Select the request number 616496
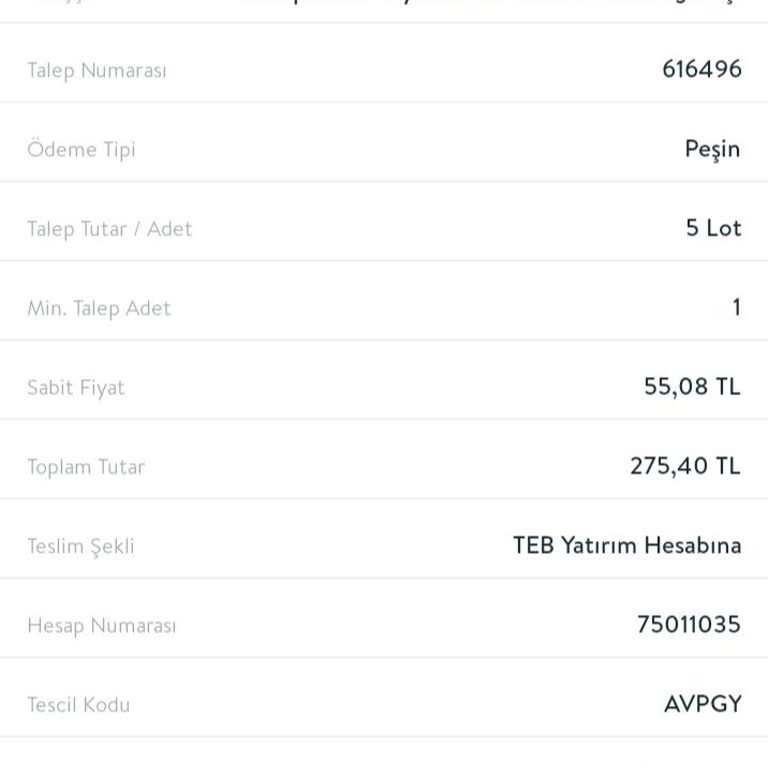Viewport: 768px width, 768px height. tap(701, 69)
